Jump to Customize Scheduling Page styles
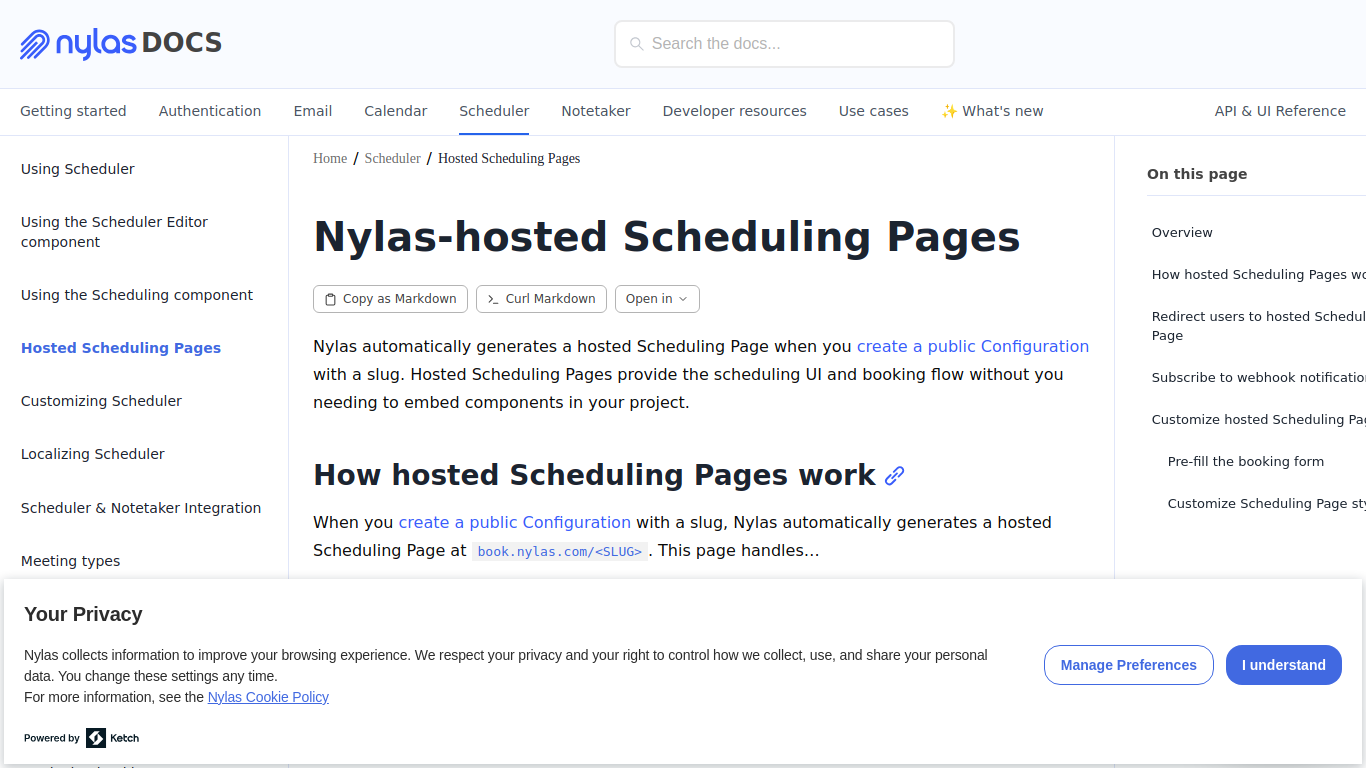This screenshot has width=1366, height=768. click(x=1266, y=503)
